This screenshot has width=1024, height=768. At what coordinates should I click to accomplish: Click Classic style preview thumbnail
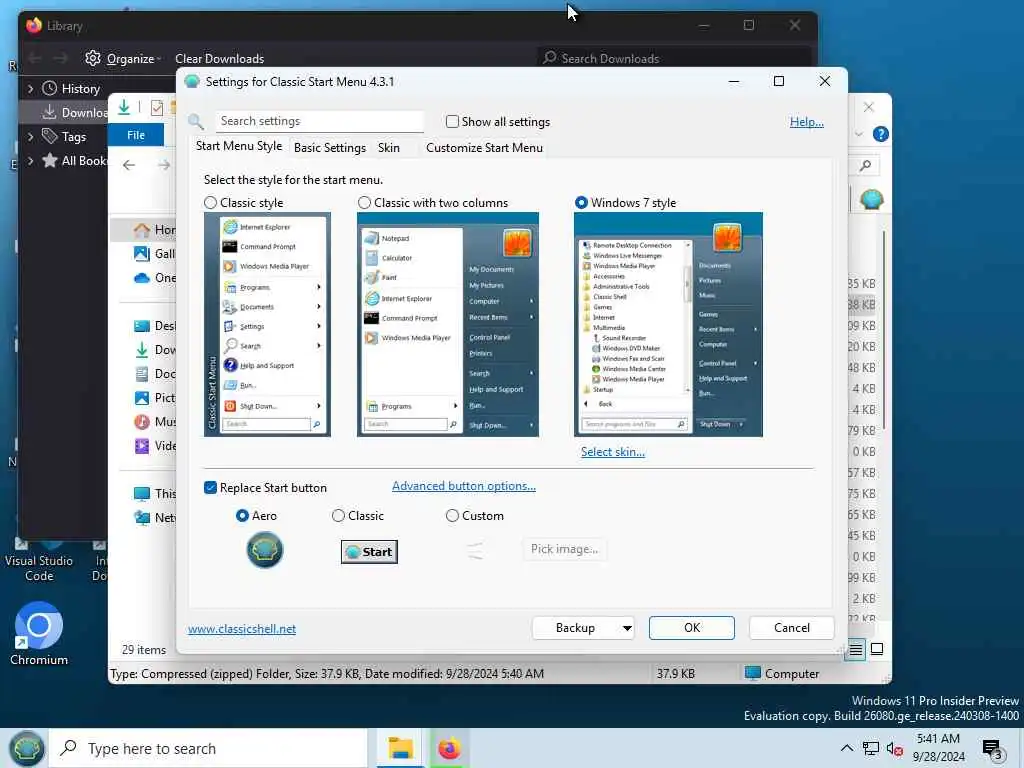[x=267, y=325]
